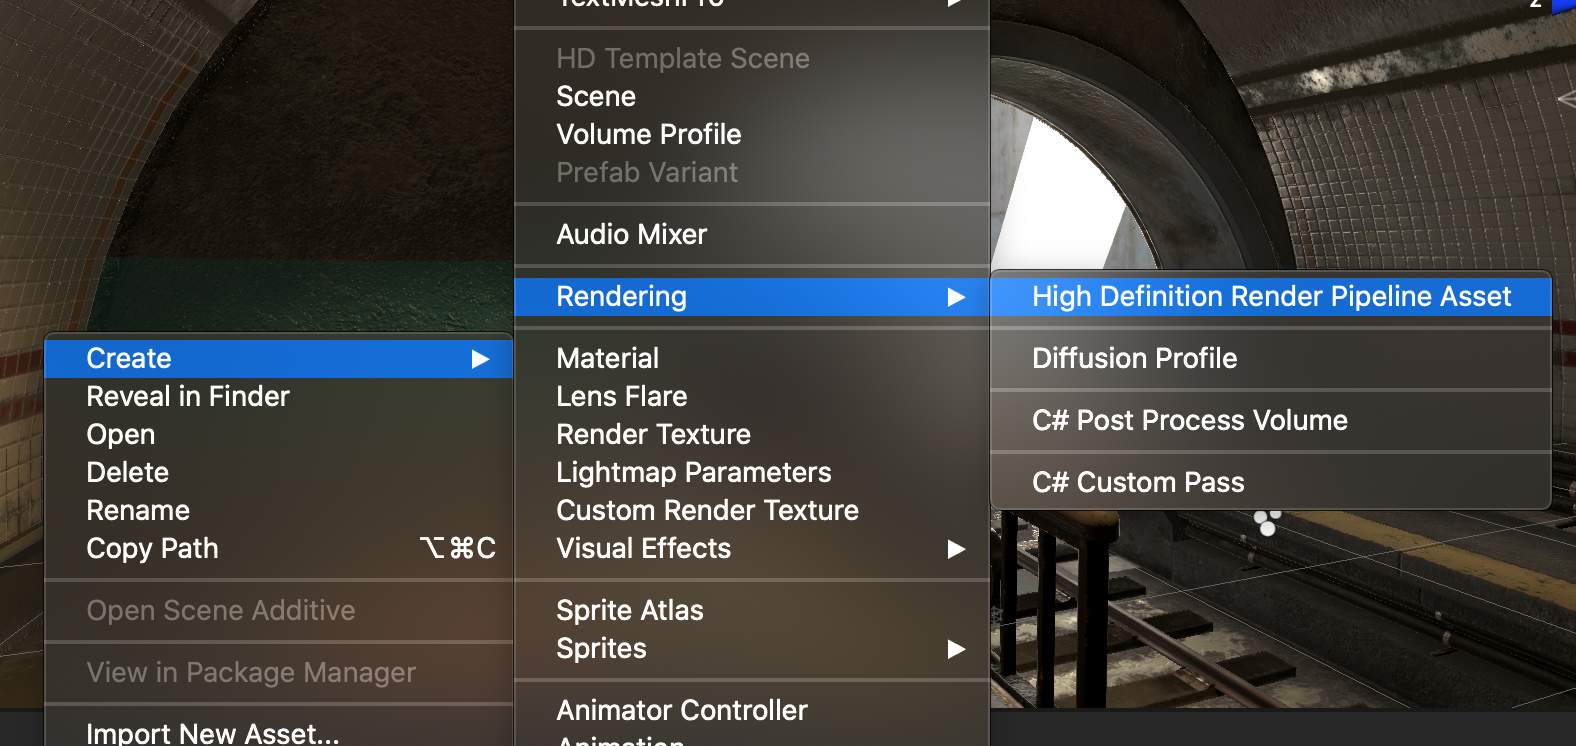
Task: Choose Diffusion Profile from submenu
Action: pos(1134,359)
